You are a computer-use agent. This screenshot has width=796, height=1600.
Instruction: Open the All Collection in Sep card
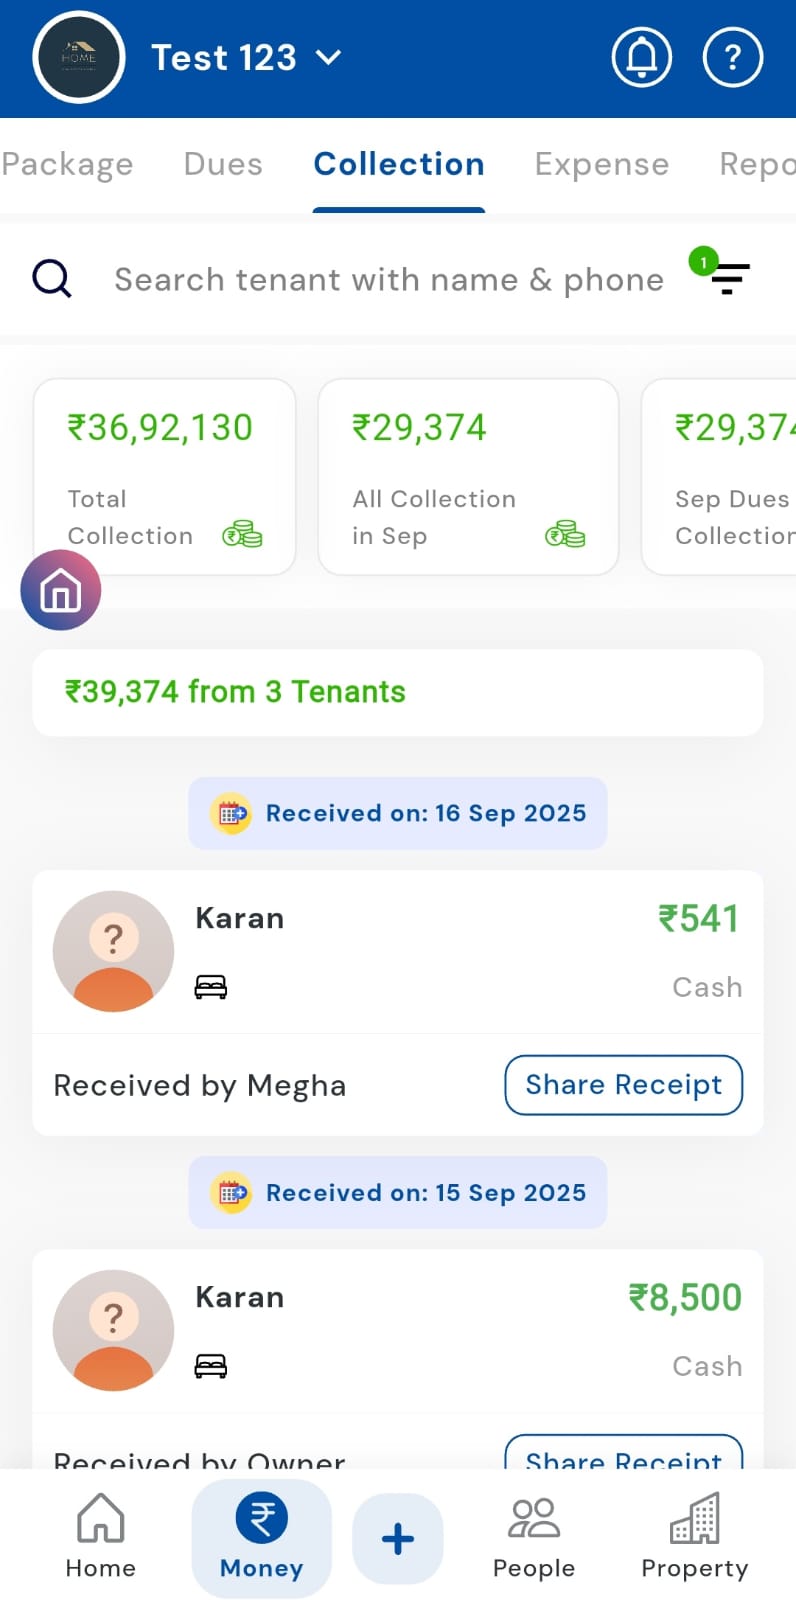click(x=468, y=477)
